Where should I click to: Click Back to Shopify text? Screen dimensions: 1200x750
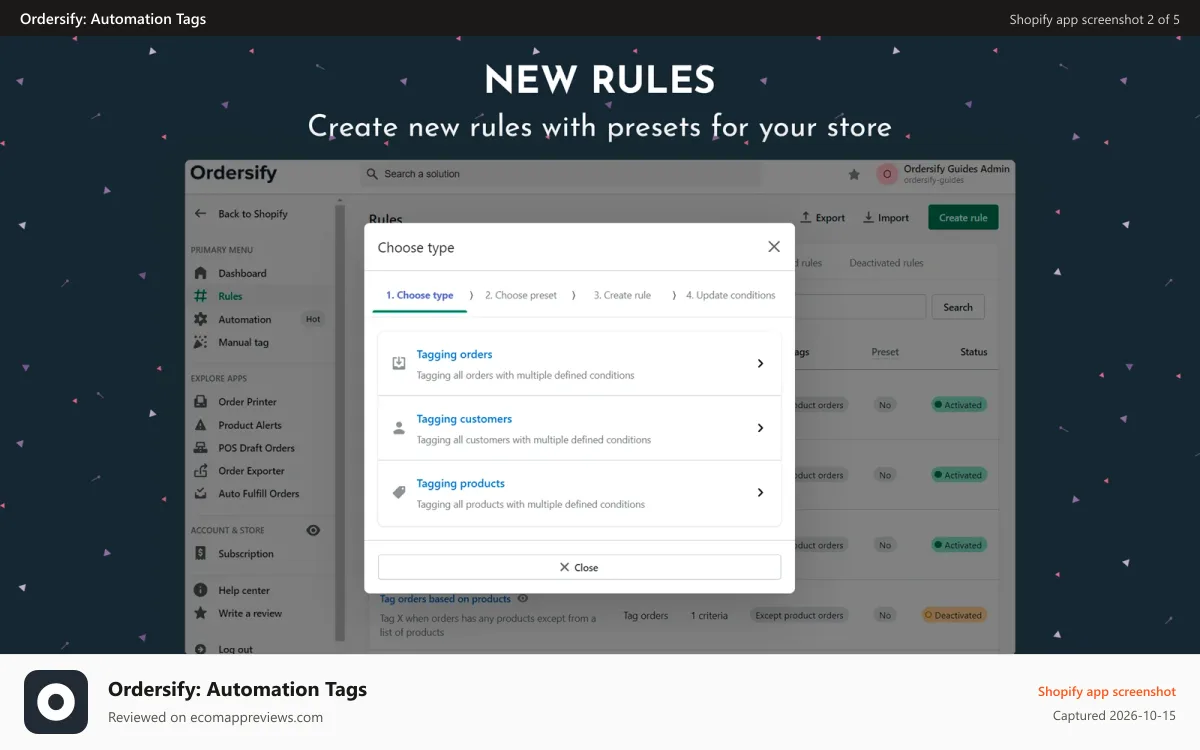pyautogui.click(x=253, y=214)
